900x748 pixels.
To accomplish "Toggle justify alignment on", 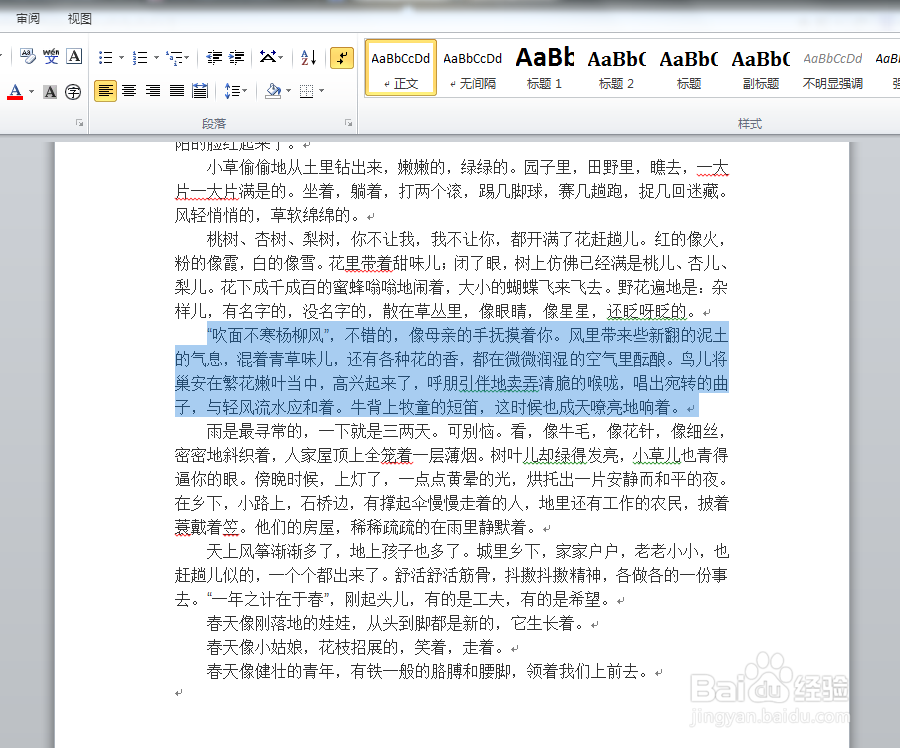I will pos(176,91).
